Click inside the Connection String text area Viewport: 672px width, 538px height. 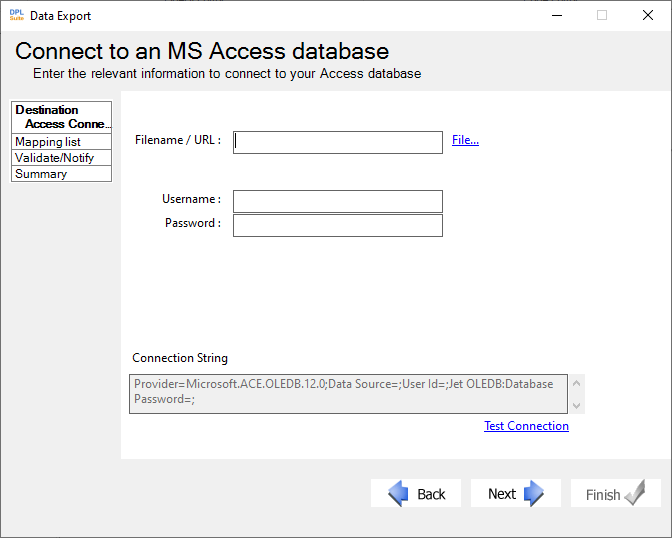[348, 394]
